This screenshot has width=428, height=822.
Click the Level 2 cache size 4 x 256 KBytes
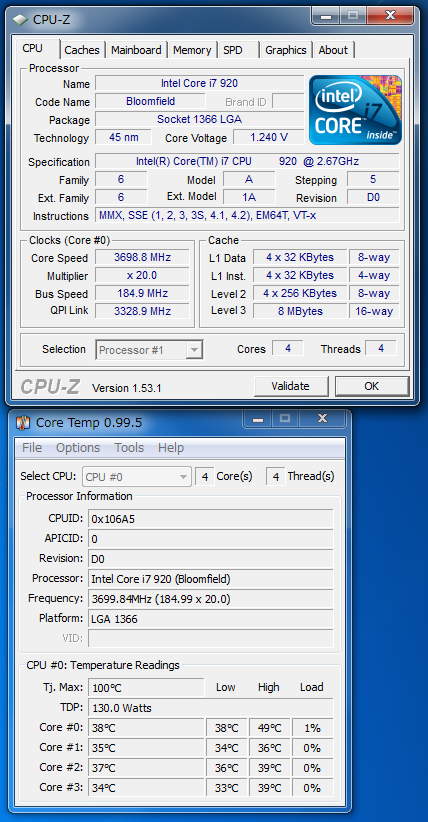coord(300,293)
